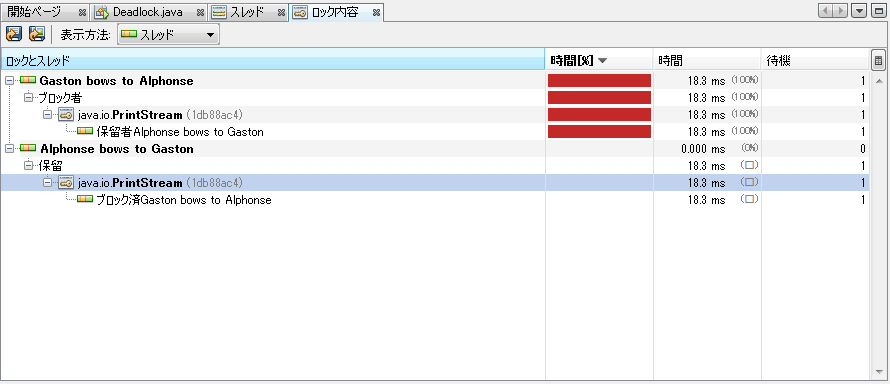Screen dimensions: 890x384
Task: Select the bold Alphonse bows to Gaston row
Action: (x=434, y=149)
